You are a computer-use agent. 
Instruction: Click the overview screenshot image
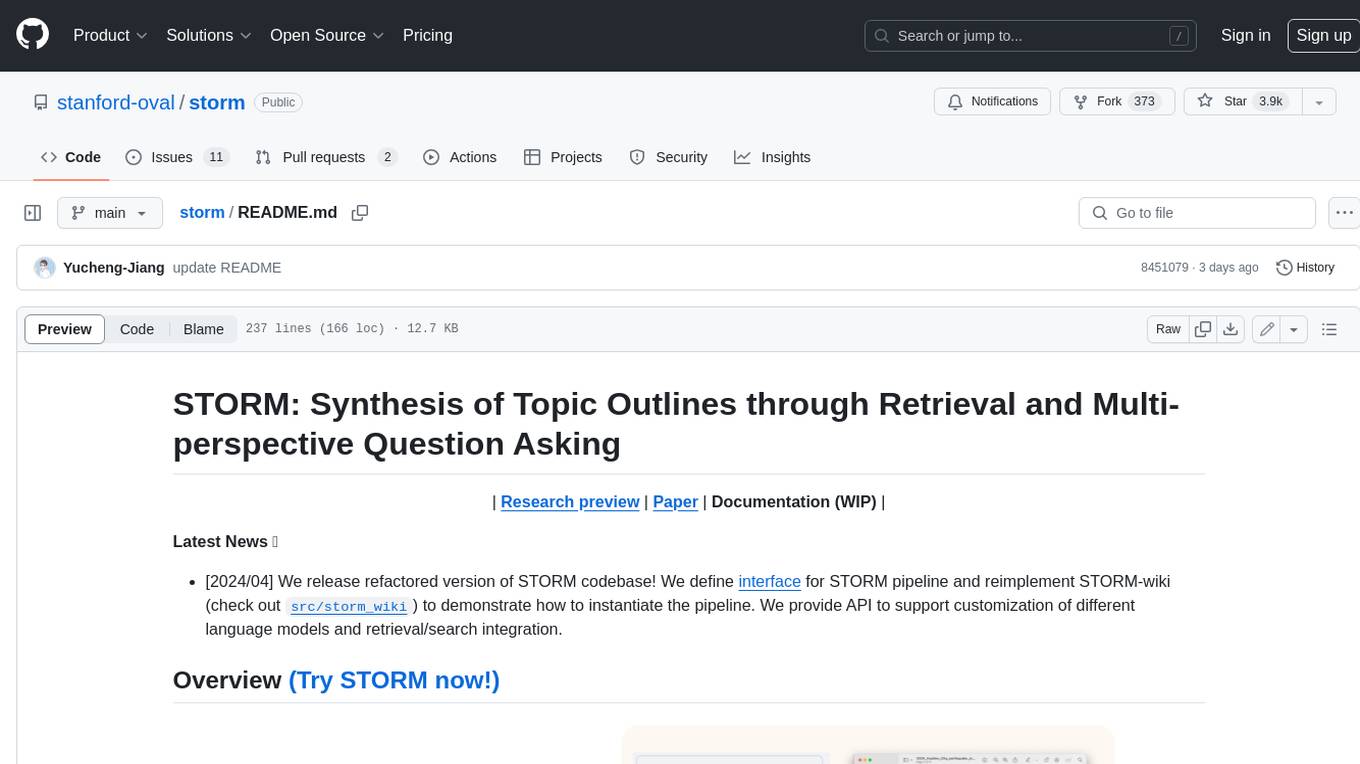[868, 745]
